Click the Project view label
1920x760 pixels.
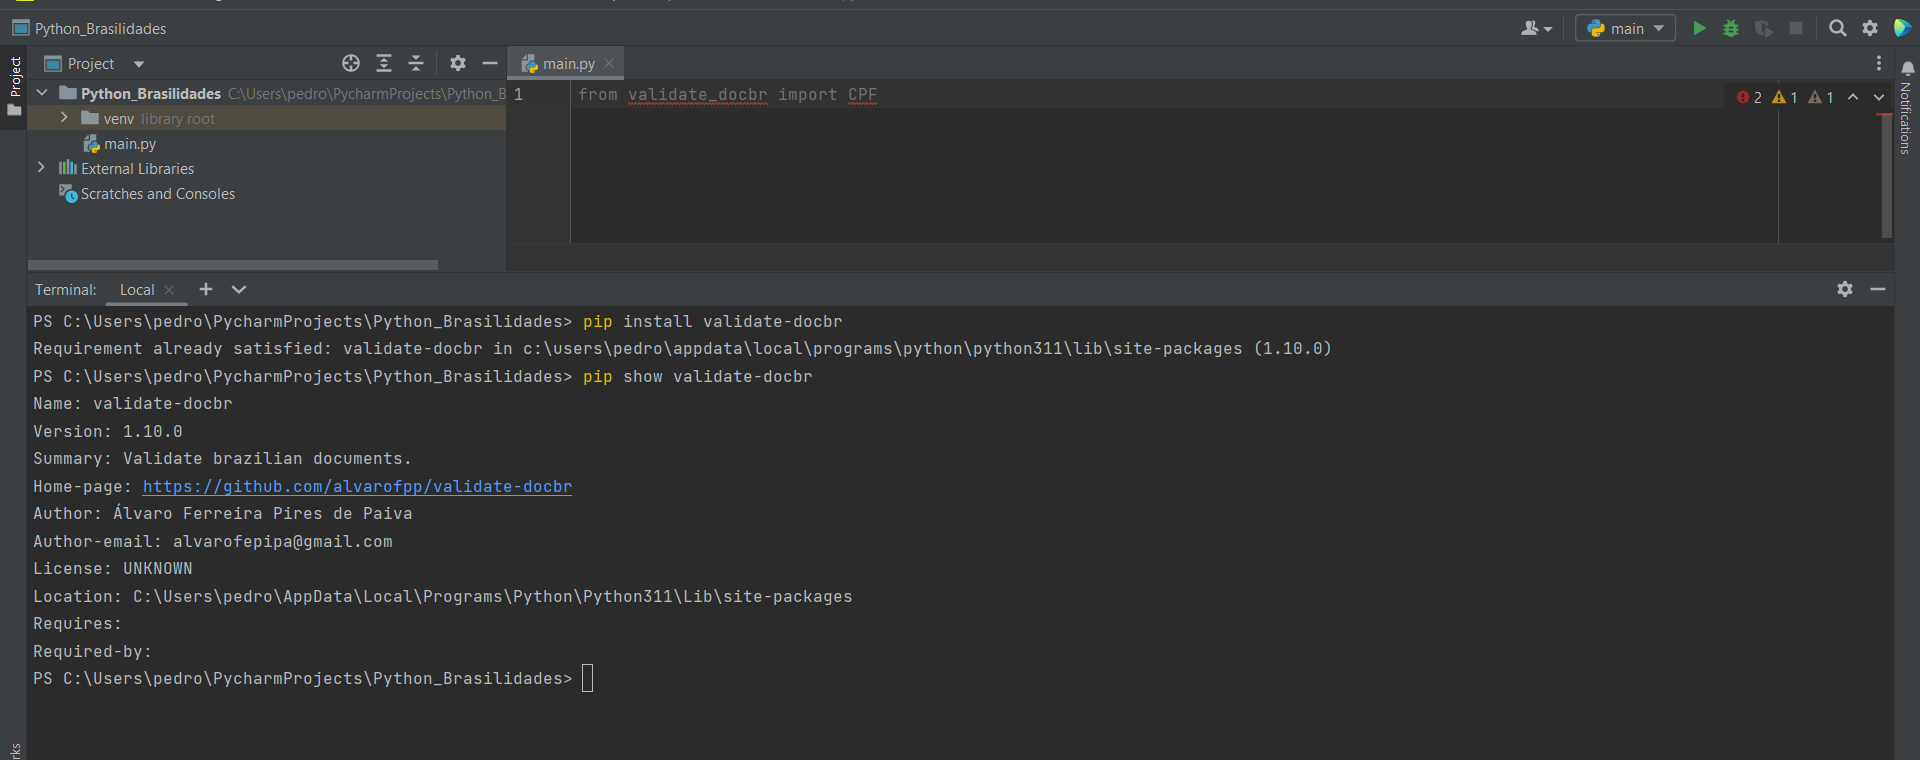point(91,64)
